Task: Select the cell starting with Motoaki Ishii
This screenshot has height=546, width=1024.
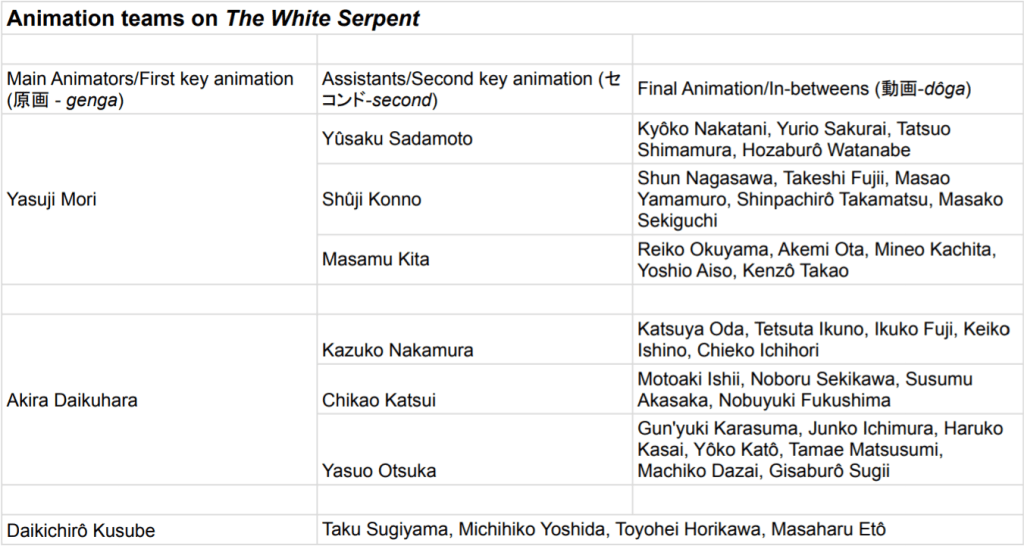Action: (x=805, y=390)
